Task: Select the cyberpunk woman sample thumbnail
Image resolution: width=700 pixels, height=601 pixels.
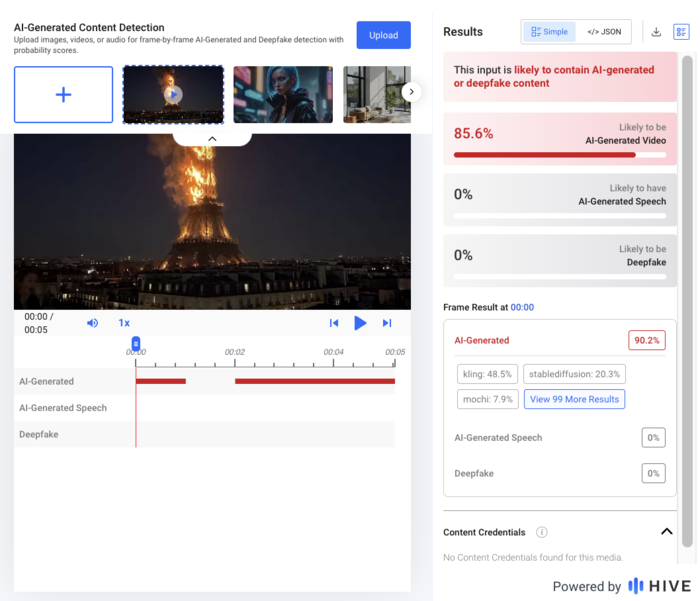Action: click(283, 95)
